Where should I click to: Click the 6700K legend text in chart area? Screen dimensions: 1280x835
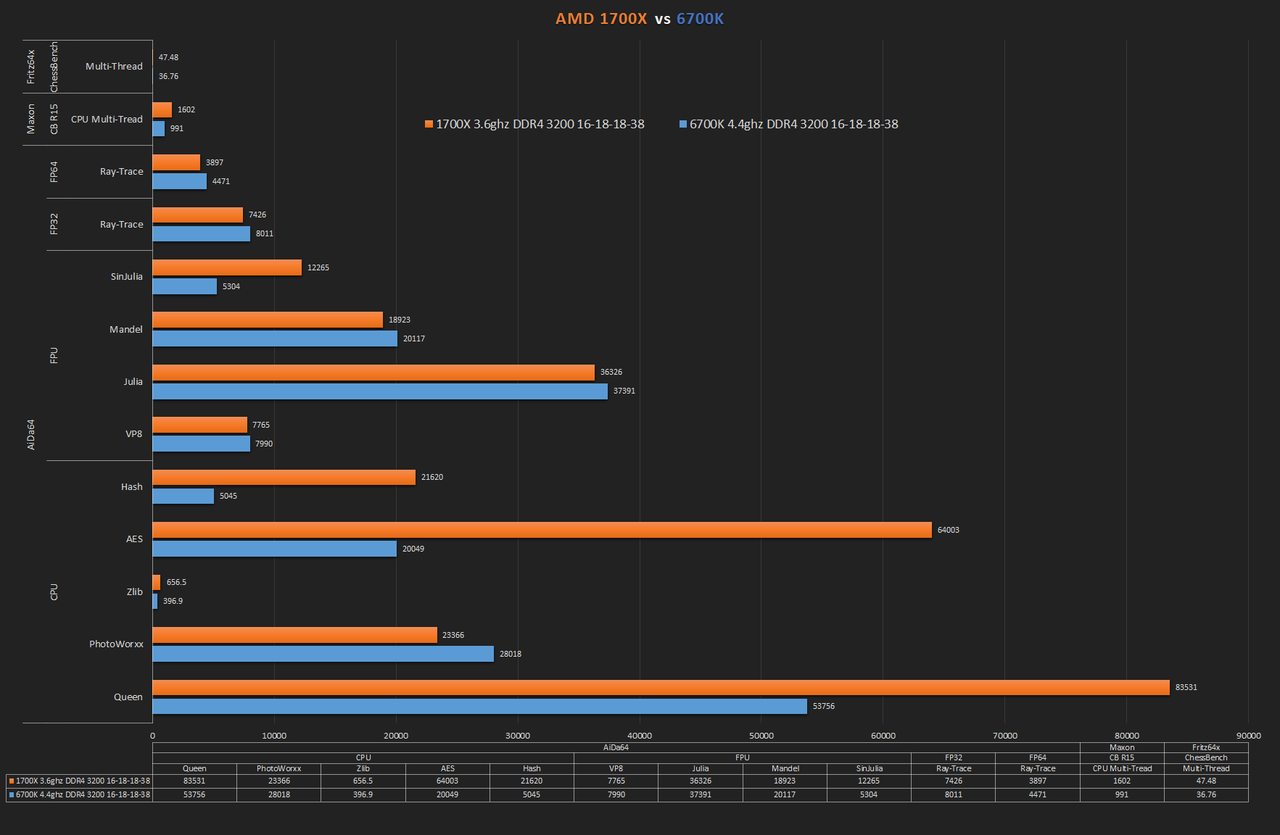(793, 125)
